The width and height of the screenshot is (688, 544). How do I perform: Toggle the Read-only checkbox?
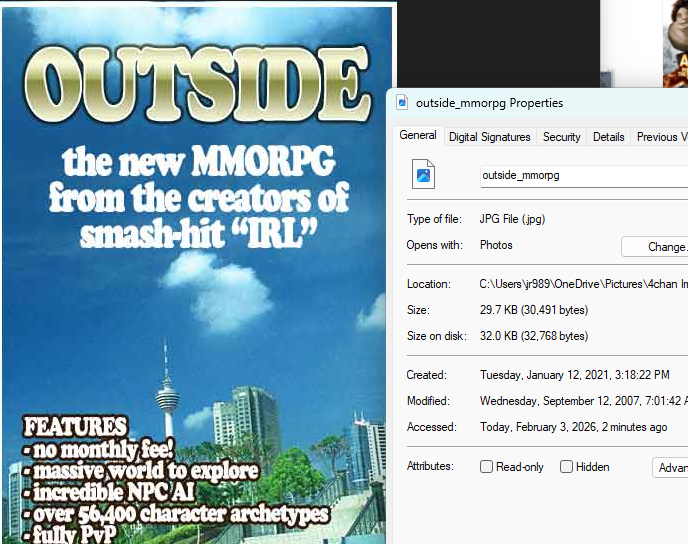pos(486,466)
